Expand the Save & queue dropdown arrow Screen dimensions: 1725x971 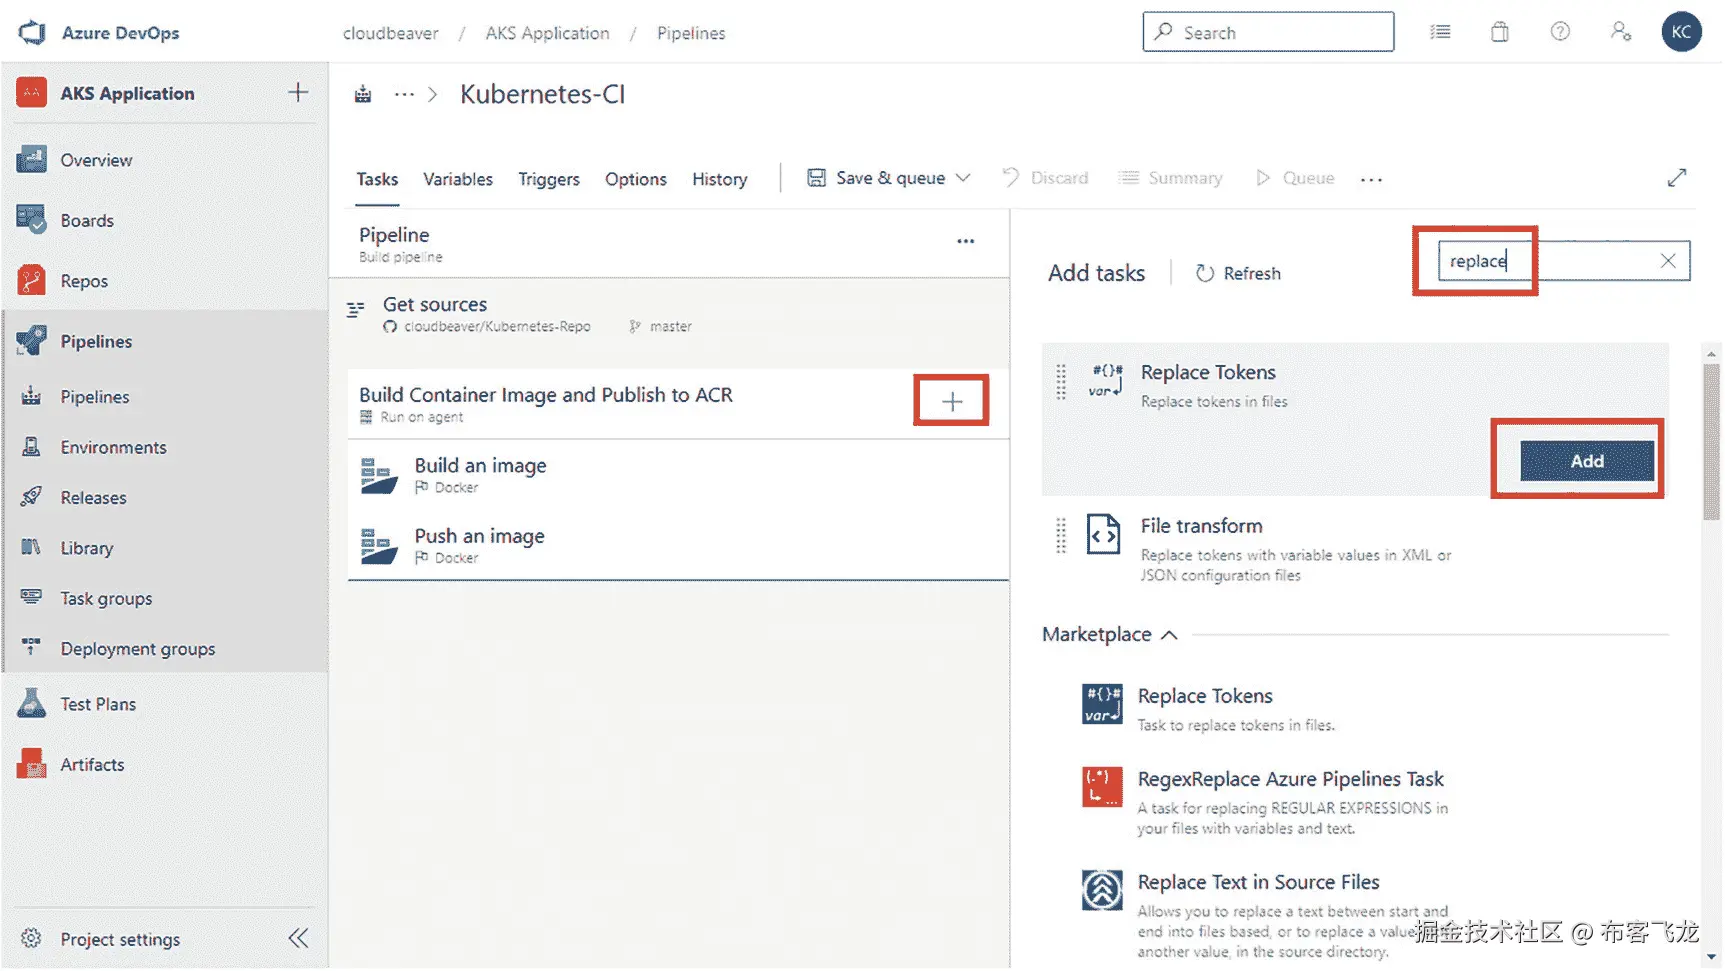(963, 178)
